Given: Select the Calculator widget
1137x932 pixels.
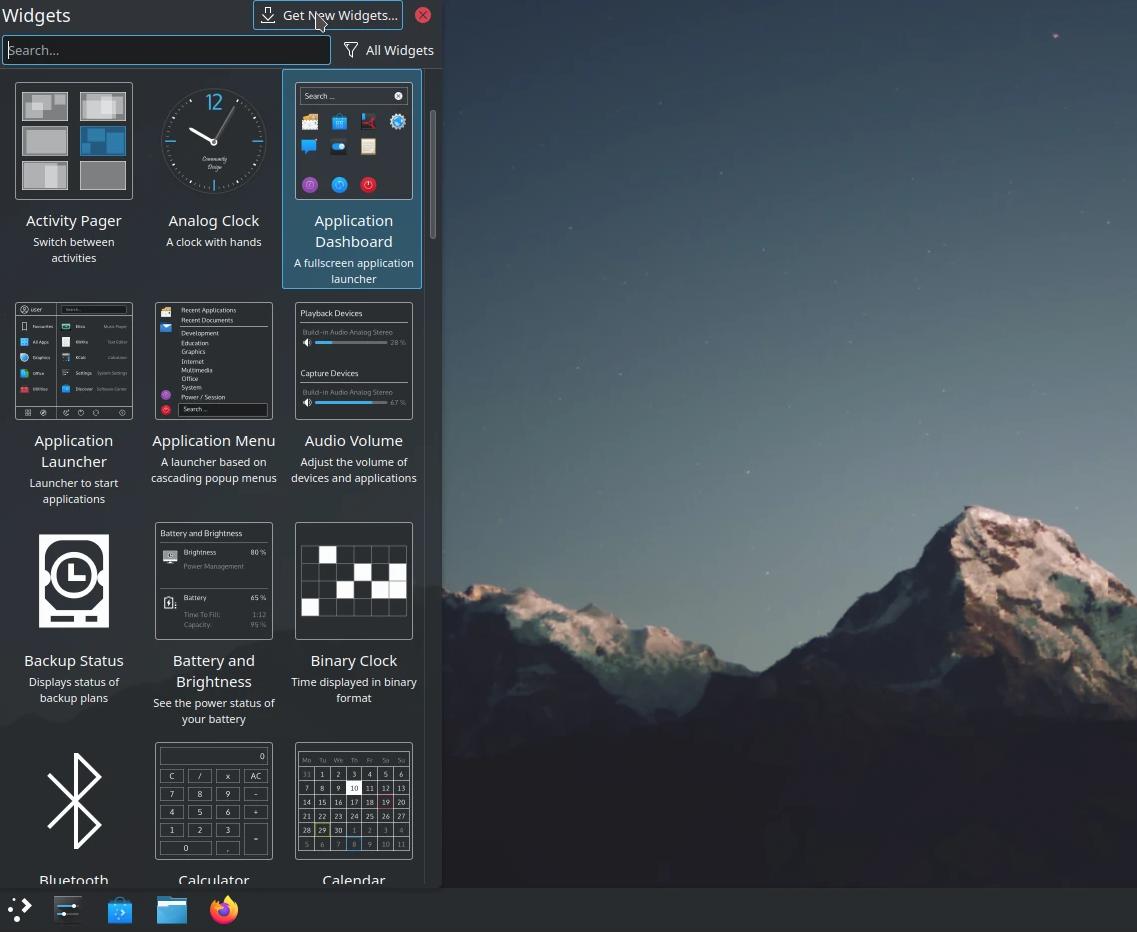Looking at the screenshot, I should [214, 800].
